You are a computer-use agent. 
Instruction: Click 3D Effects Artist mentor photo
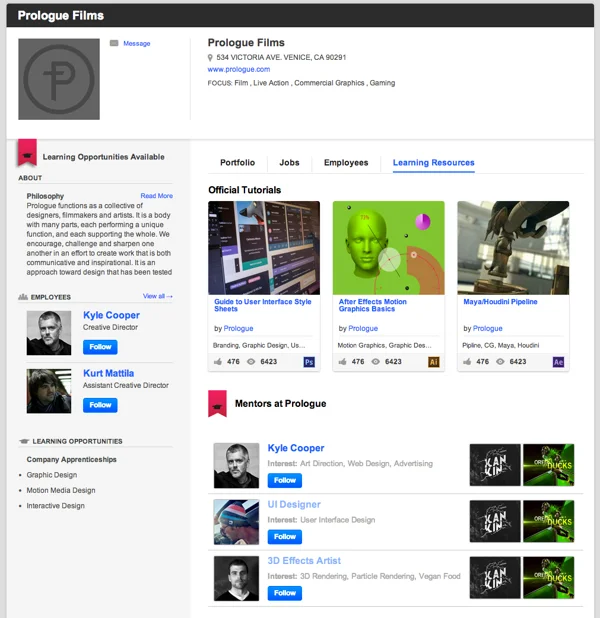pos(236,578)
